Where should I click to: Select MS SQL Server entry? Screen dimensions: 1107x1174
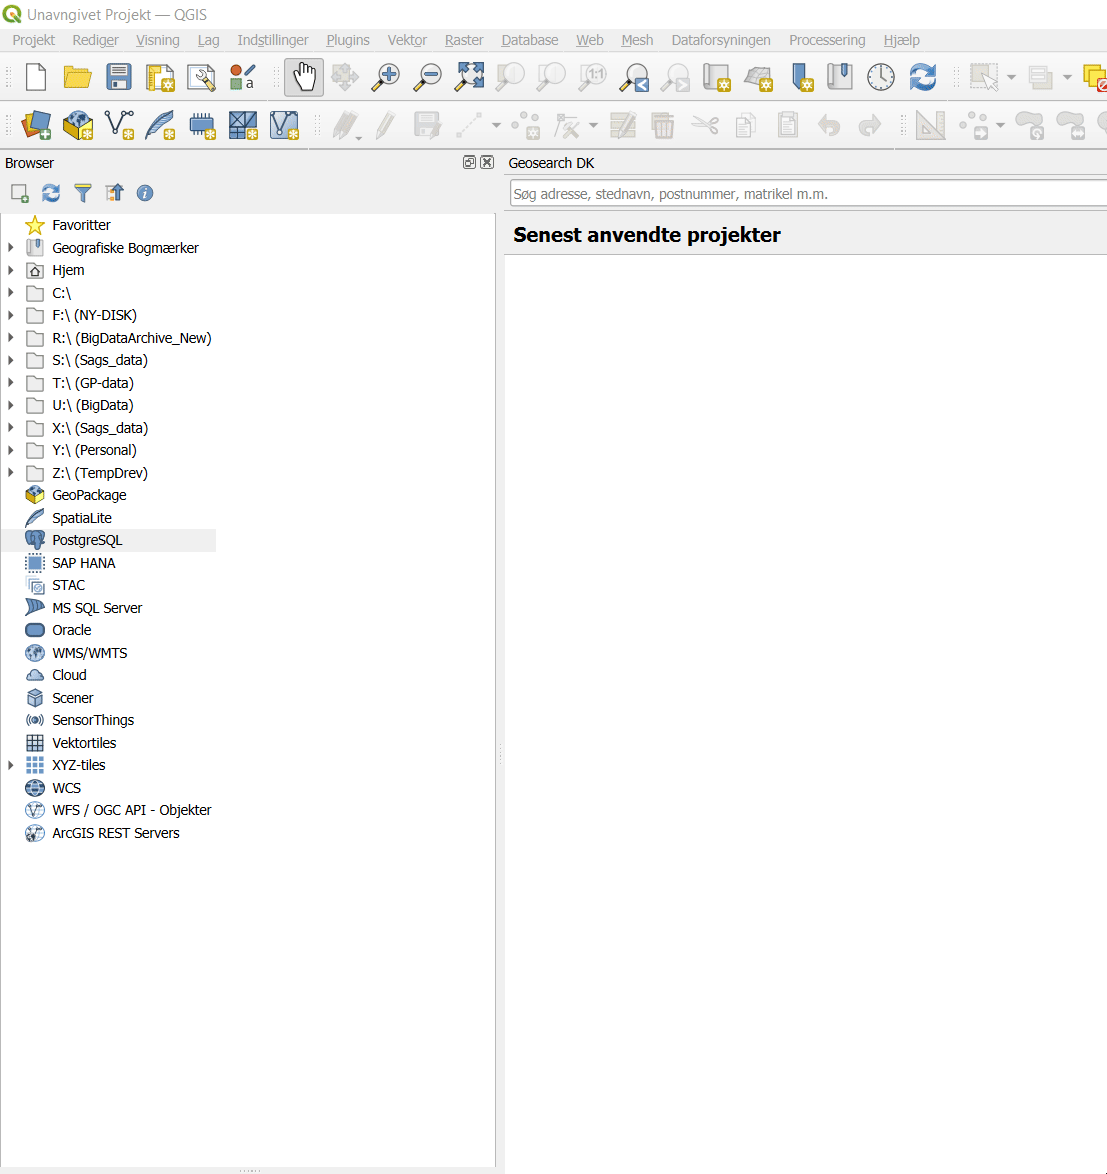click(x=97, y=608)
